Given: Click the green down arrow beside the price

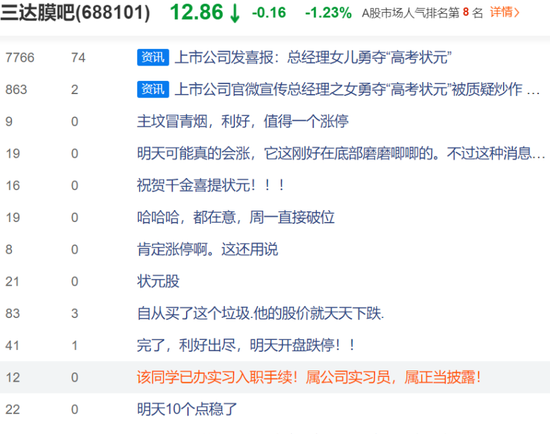Looking at the screenshot, I should pyautogui.click(x=235, y=13).
